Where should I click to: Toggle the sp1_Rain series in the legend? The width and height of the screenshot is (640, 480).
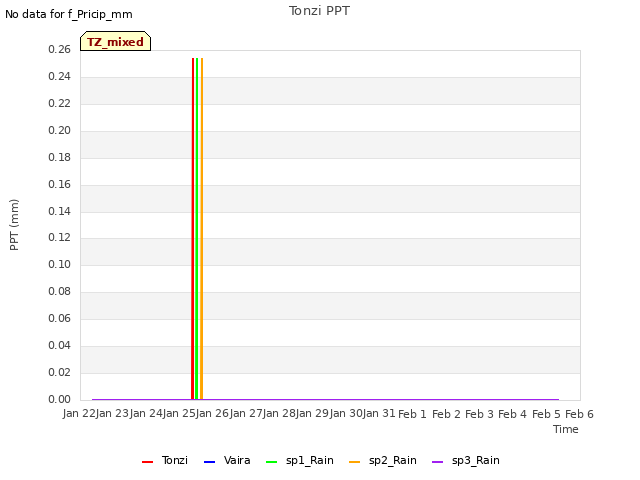point(300,460)
